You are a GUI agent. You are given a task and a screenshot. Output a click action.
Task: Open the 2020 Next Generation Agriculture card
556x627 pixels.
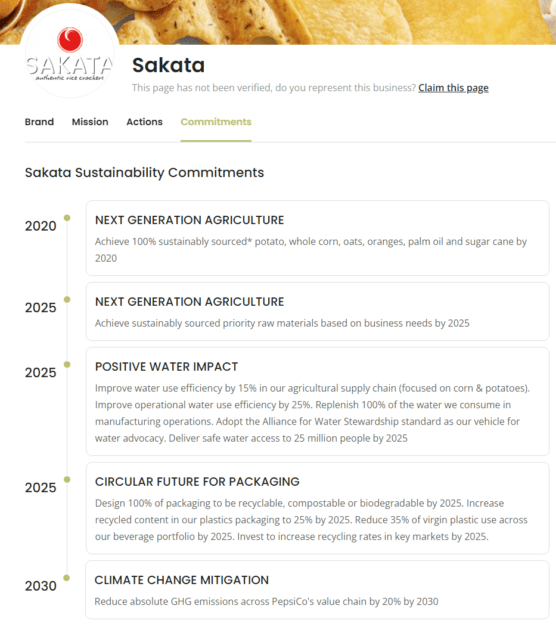pos(318,238)
